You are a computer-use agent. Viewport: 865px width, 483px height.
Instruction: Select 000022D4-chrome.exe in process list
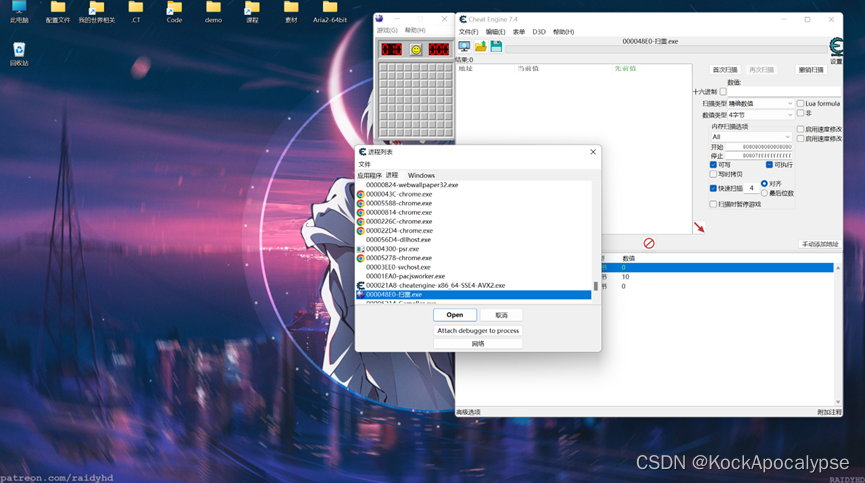point(473,230)
